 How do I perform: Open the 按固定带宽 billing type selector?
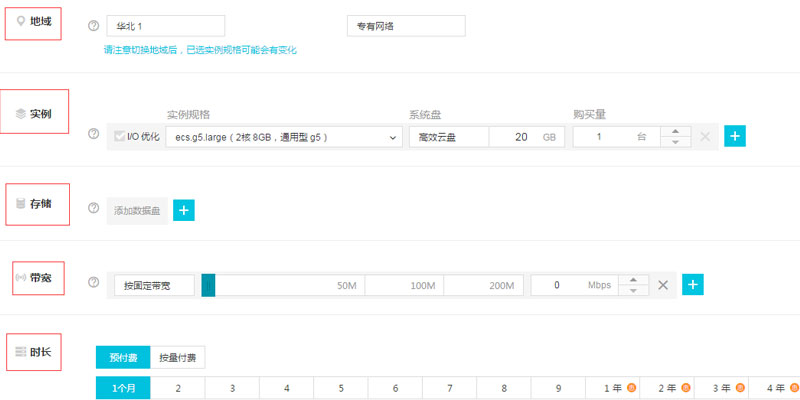tap(155, 285)
